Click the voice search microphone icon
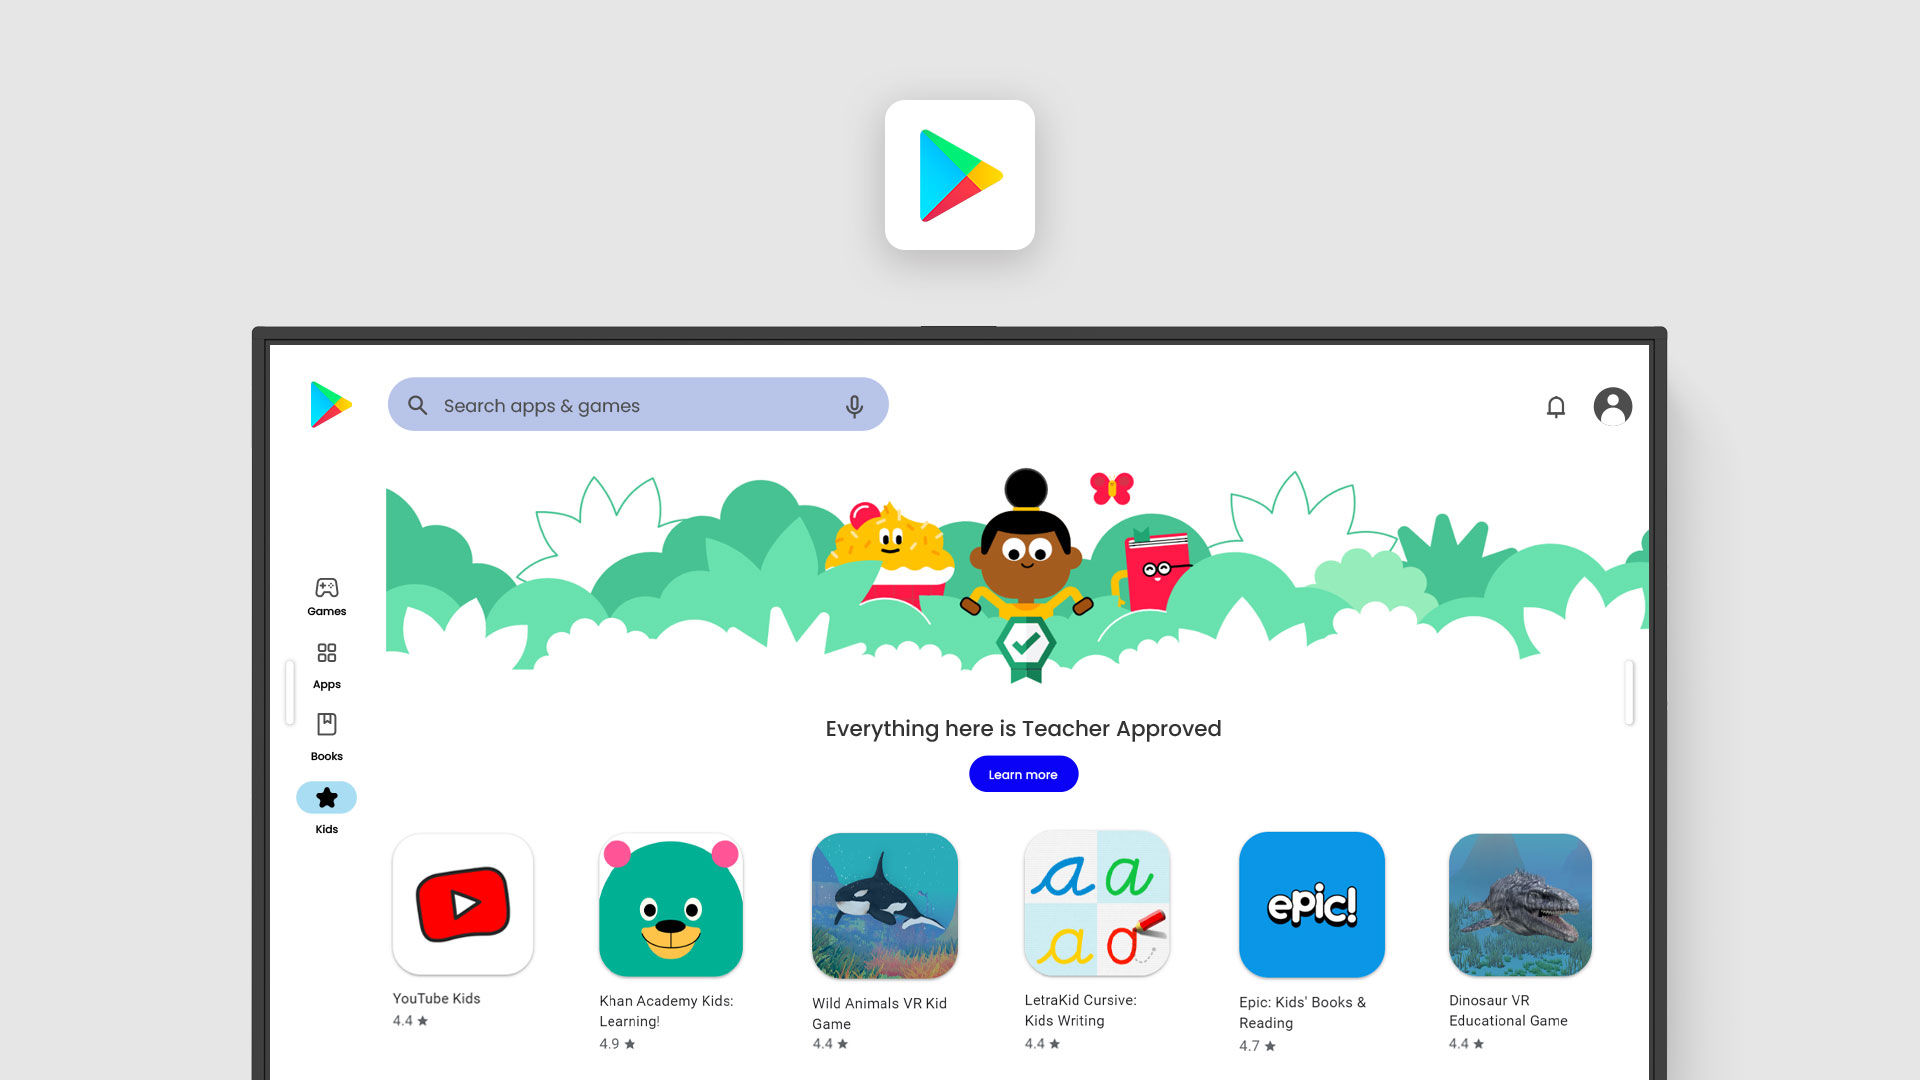Image resolution: width=1920 pixels, height=1080 pixels. tap(855, 405)
